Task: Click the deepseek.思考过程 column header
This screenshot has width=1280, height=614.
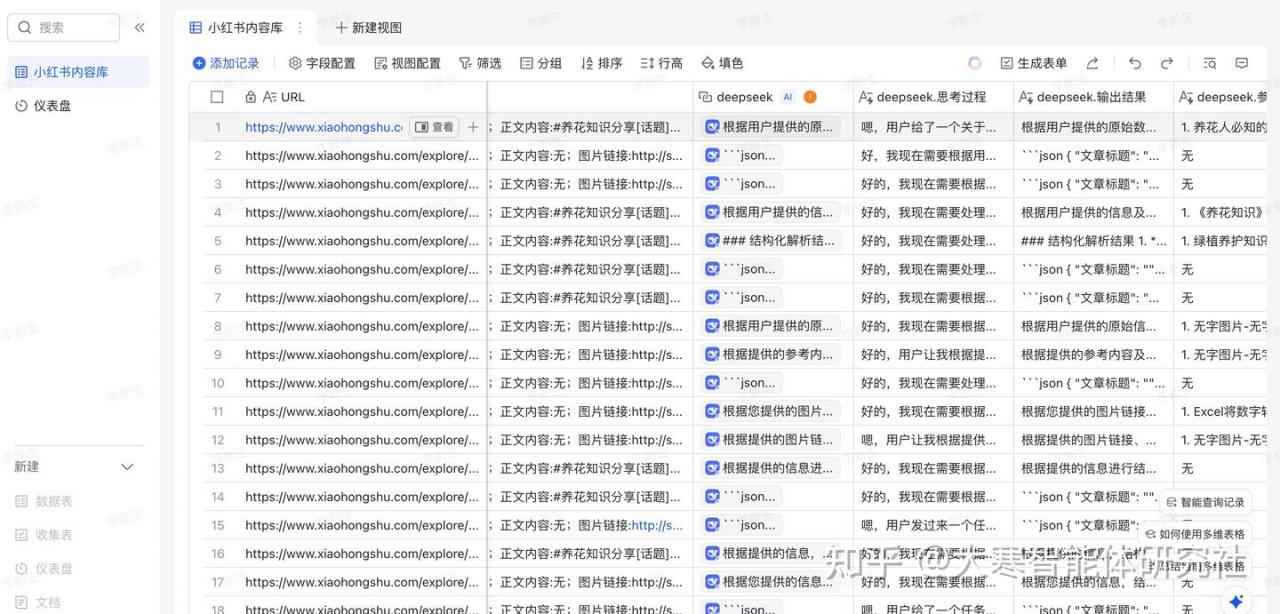Action: (933, 97)
